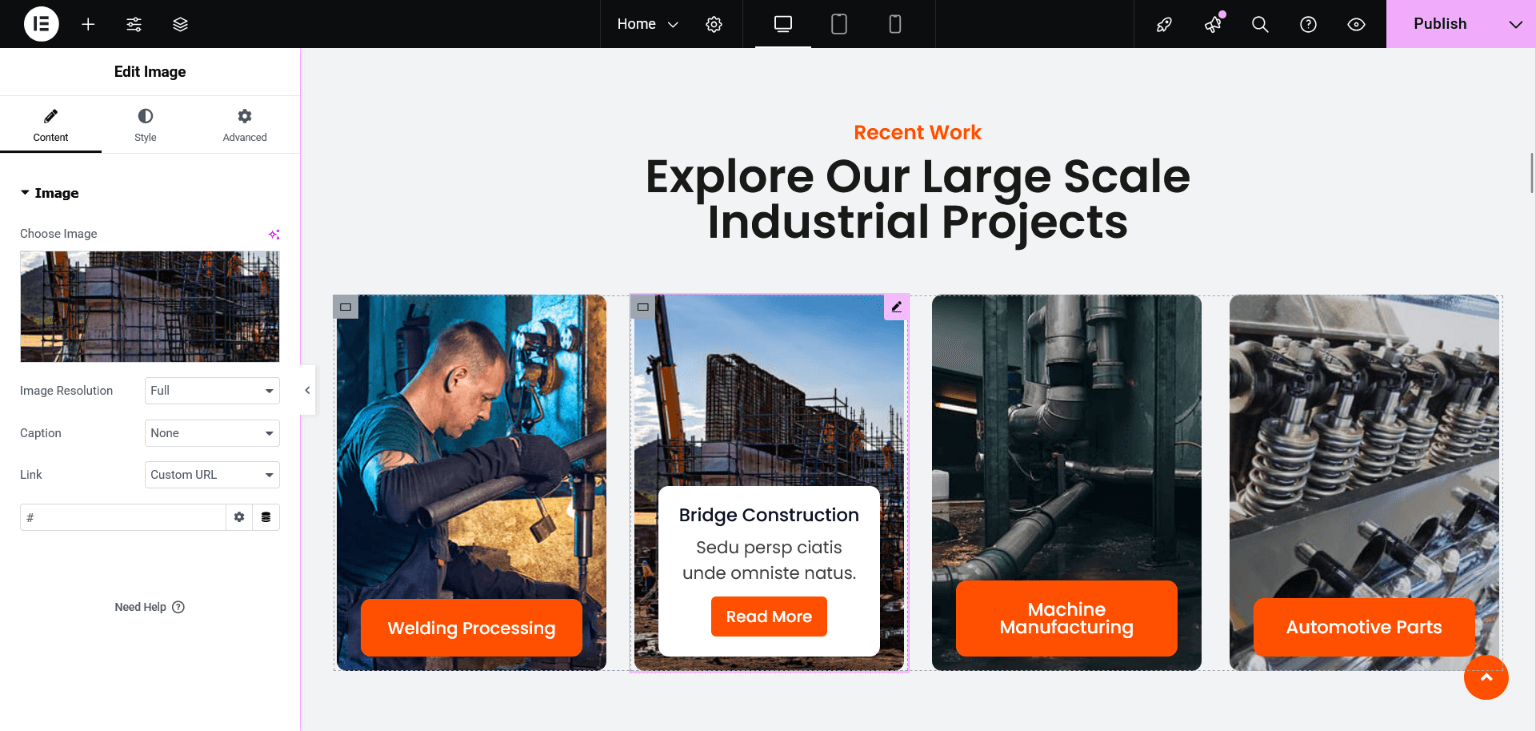Open the Home page selector dropdown
Viewport: 1536px width, 731px height.
[648, 24]
